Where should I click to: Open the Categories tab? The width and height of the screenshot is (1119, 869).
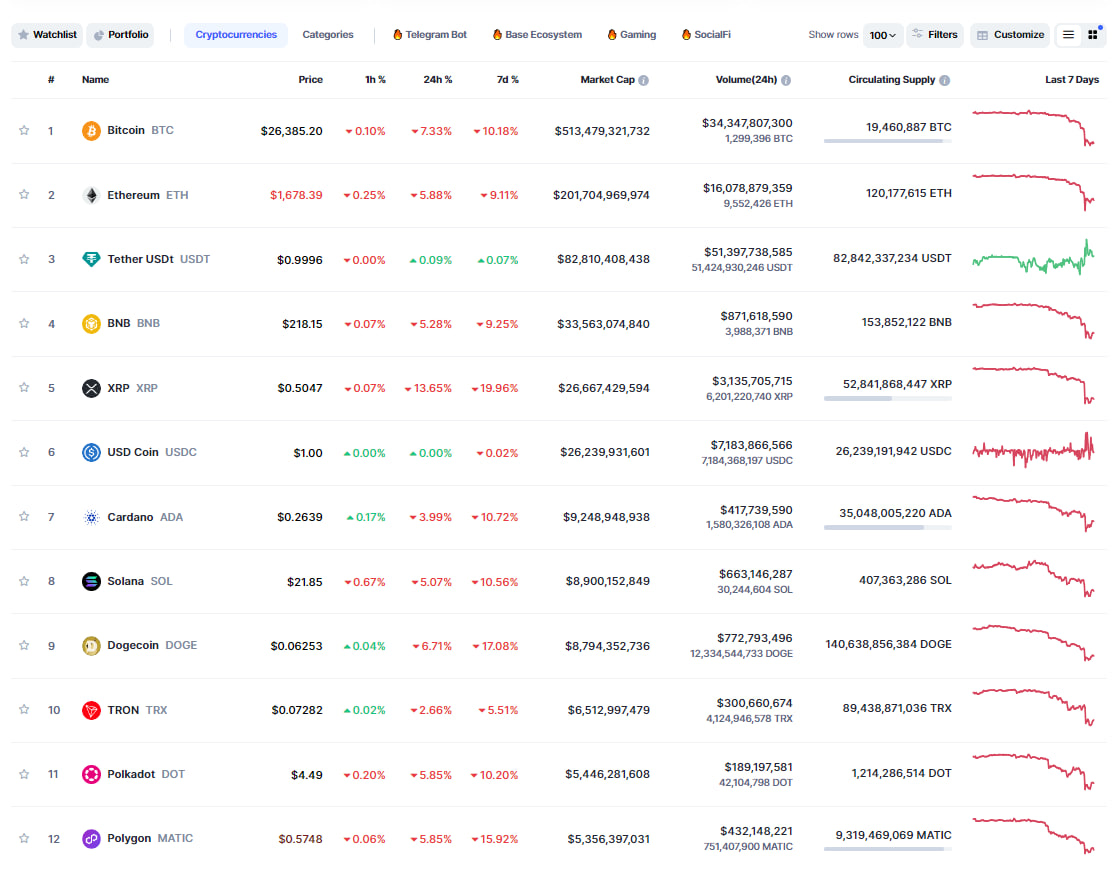pos(328,34)
